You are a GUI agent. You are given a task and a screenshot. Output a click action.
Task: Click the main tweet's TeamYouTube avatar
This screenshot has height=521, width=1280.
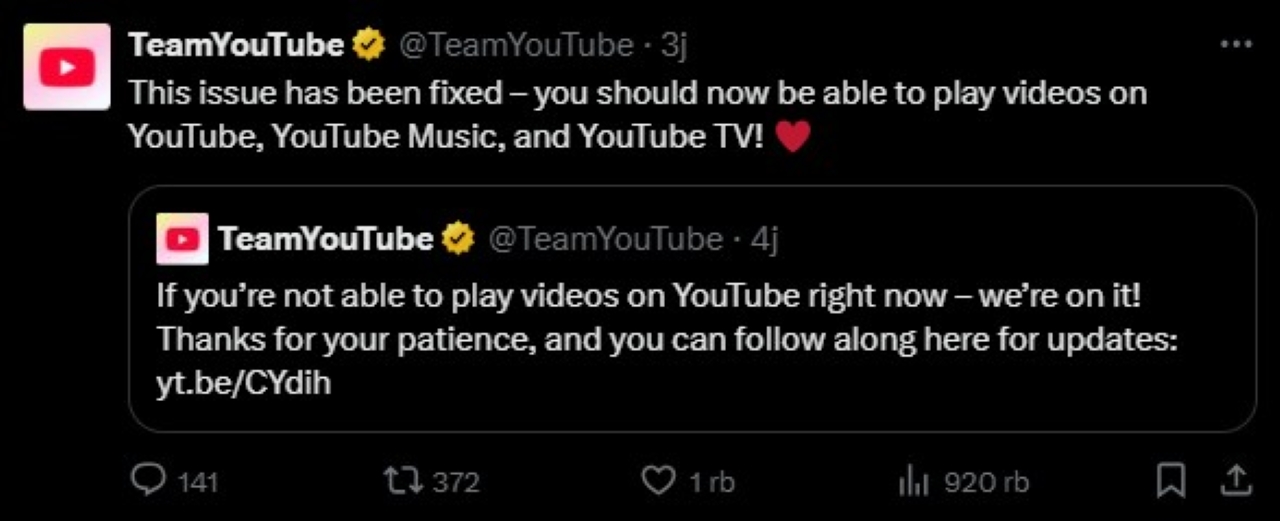pos(67,67)
